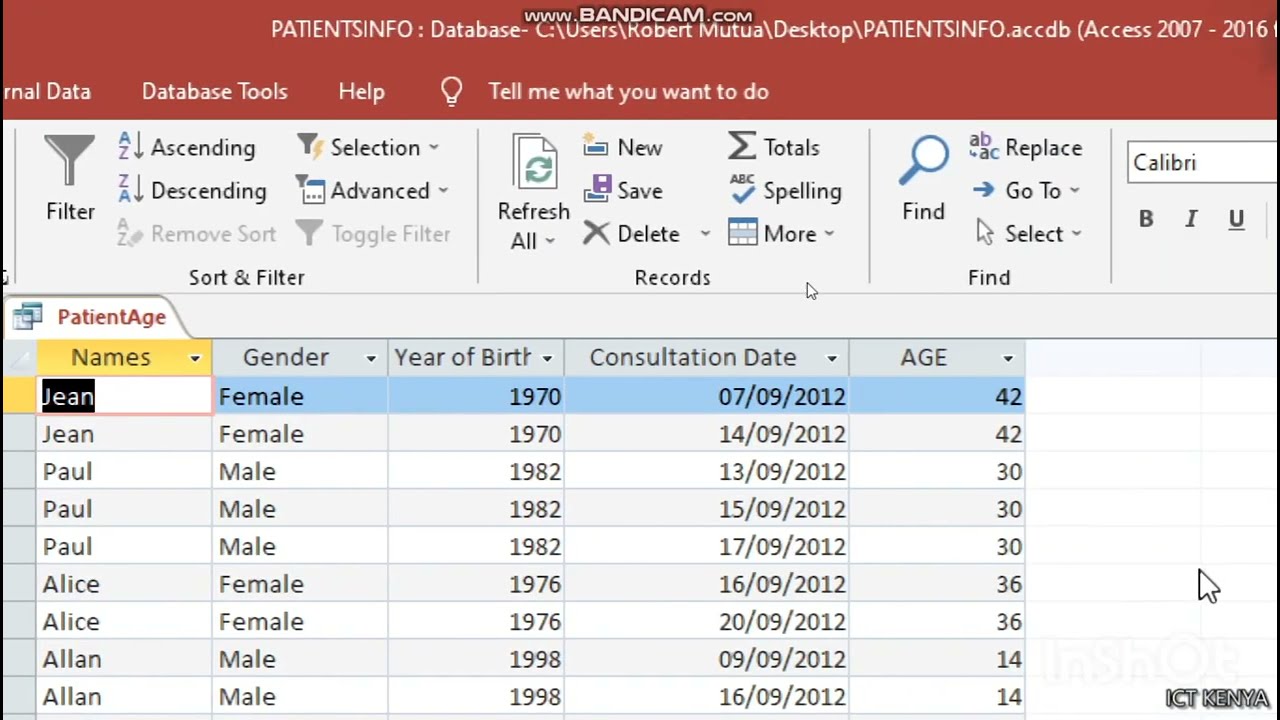This screenshot has width=1280, height=720.
Task: Open the Consultation Date column filter arrow
Action: [831, 358]
